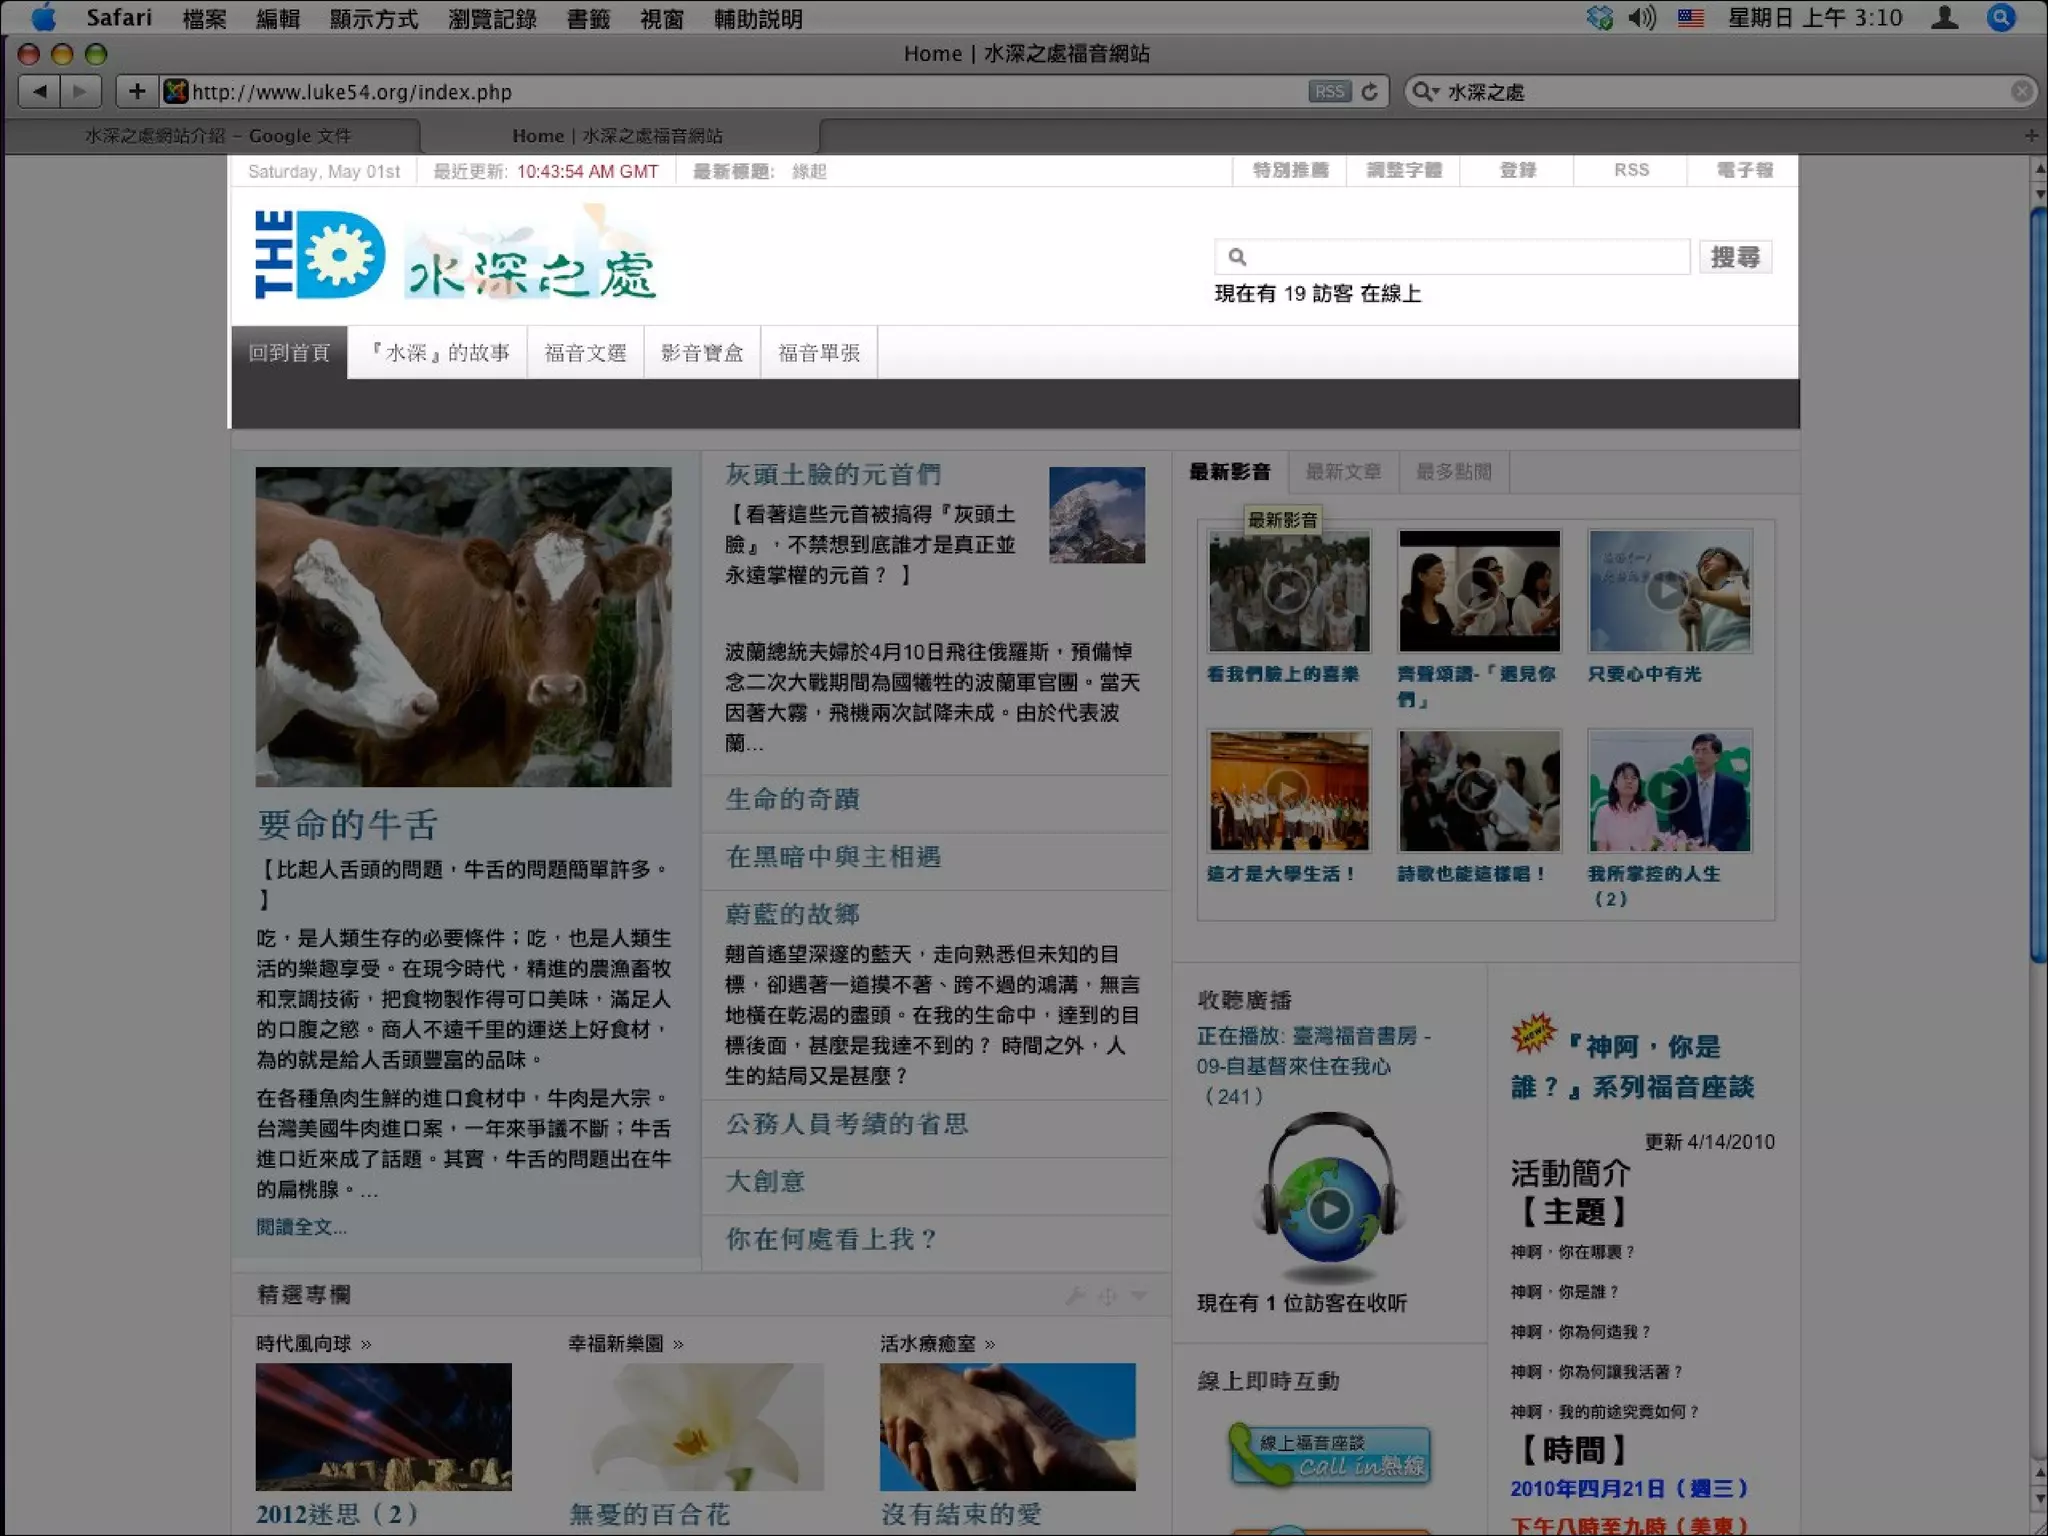Expand the 精選專欄 section arrow
This screenshot has width=2048, height=1536.
point(1139,1296)
